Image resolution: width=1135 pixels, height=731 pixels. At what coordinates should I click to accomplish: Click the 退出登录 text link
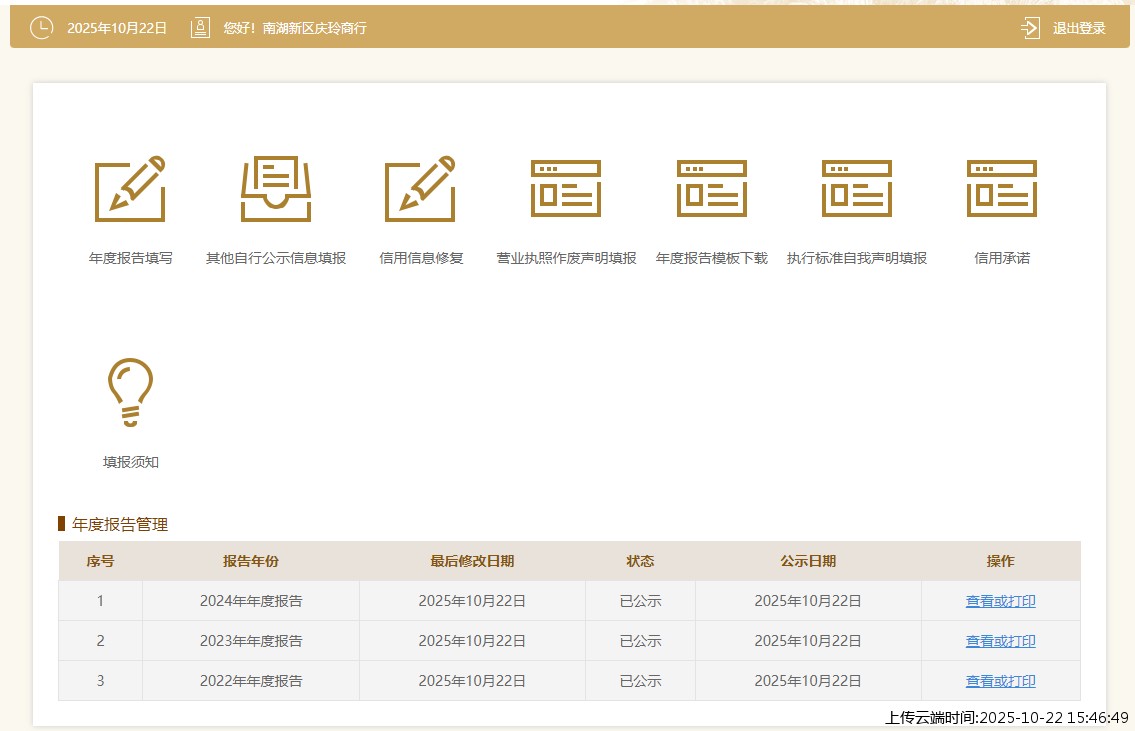tap(1079, 28)
